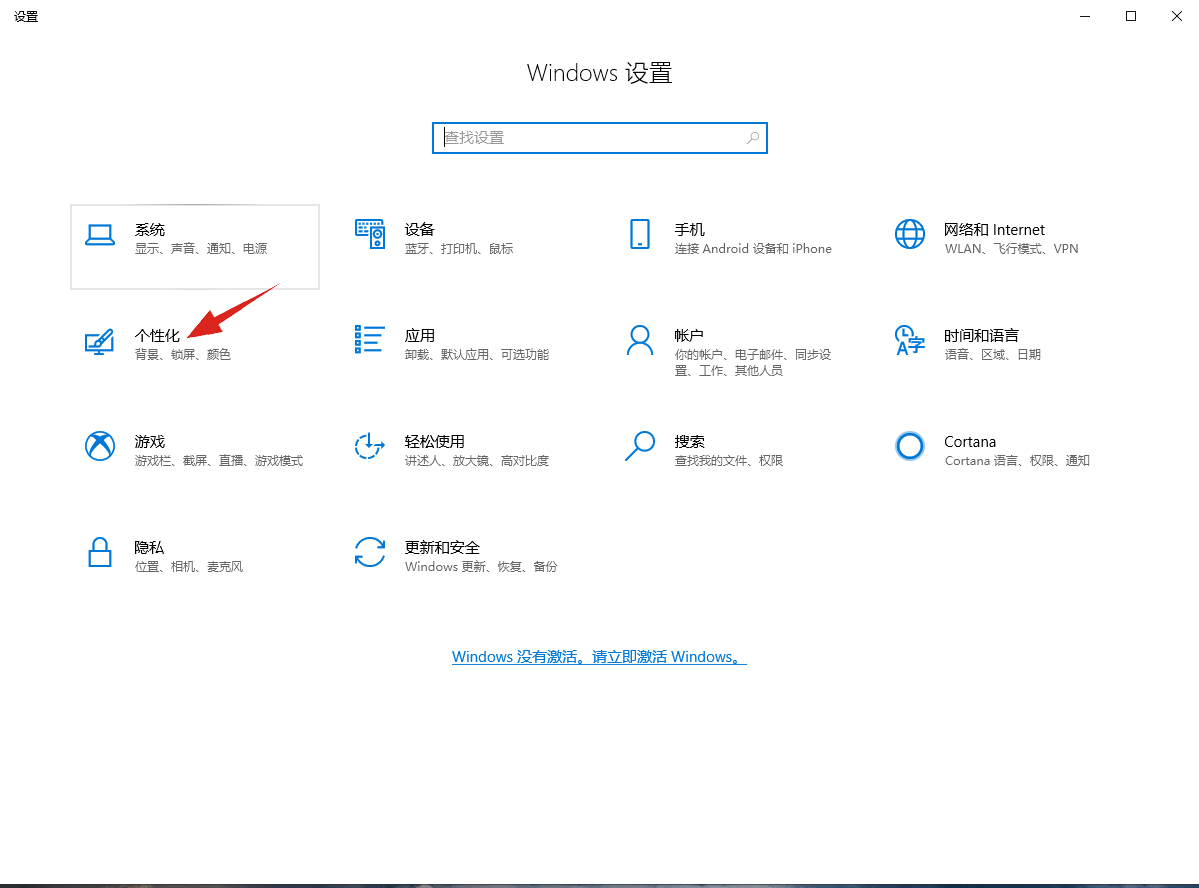Screen dimensions: 1199x888
Task: Click the 设备 keyboard and speaker icon
Action: [x=369, y=234]
